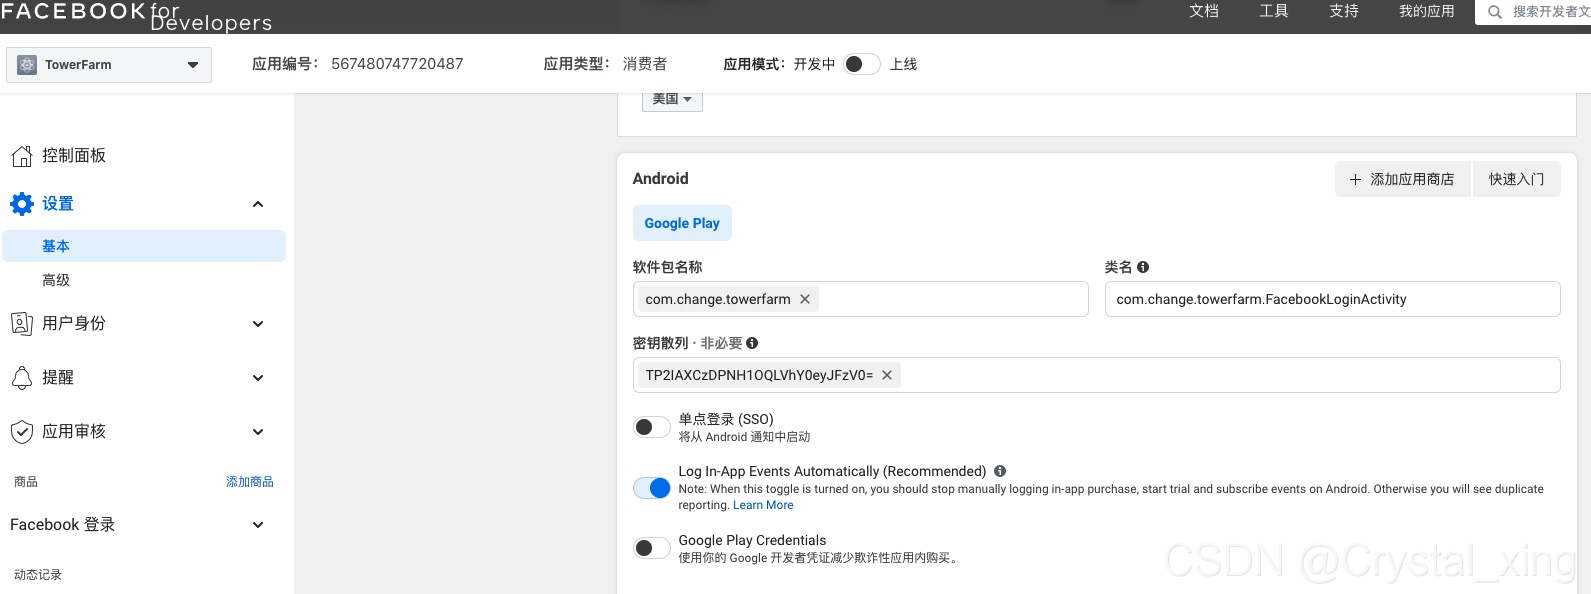Expand the 提醒 section chevron
Image resolution: width=1591 pixels, height=594 pixels.
point(258,378)
